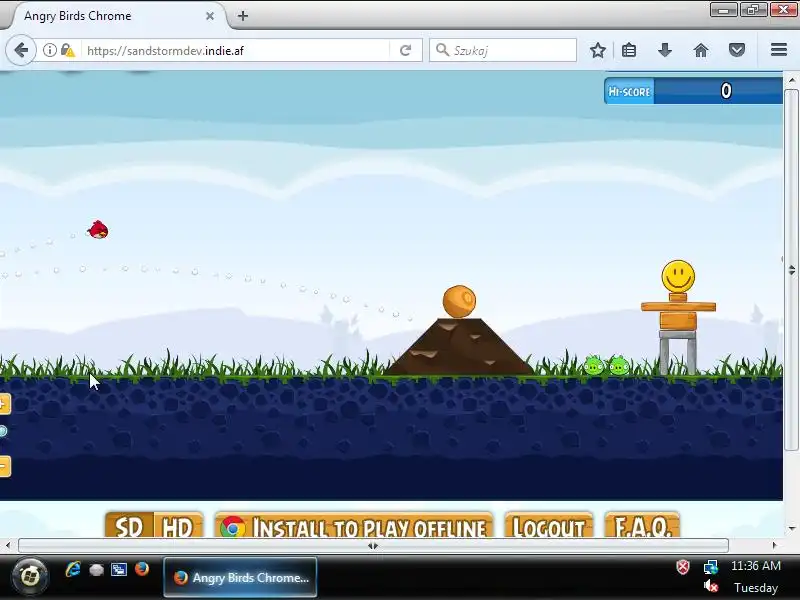Open the Windows Start button

30,577
